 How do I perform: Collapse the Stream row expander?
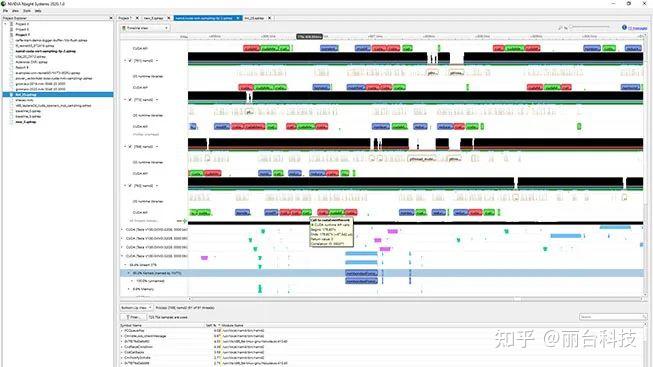pos(125,265)
